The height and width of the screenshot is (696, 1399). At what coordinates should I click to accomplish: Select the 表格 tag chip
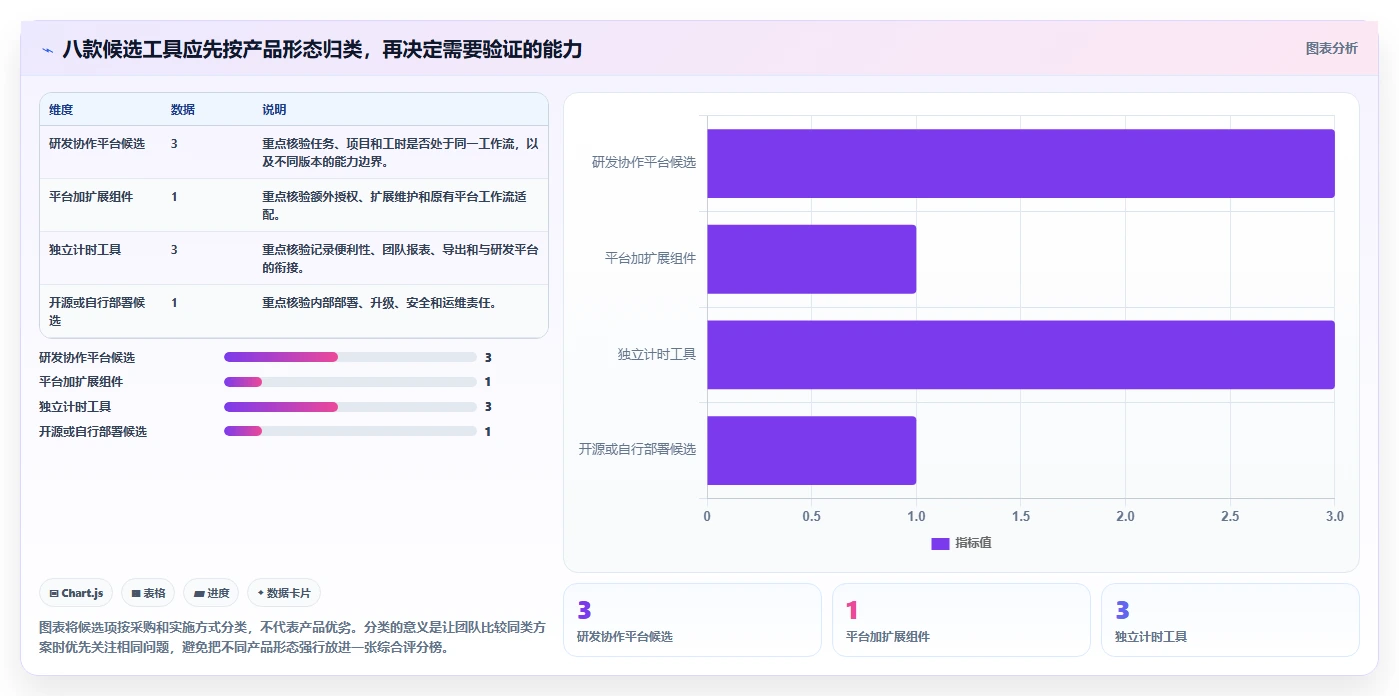tap(148, 593)
